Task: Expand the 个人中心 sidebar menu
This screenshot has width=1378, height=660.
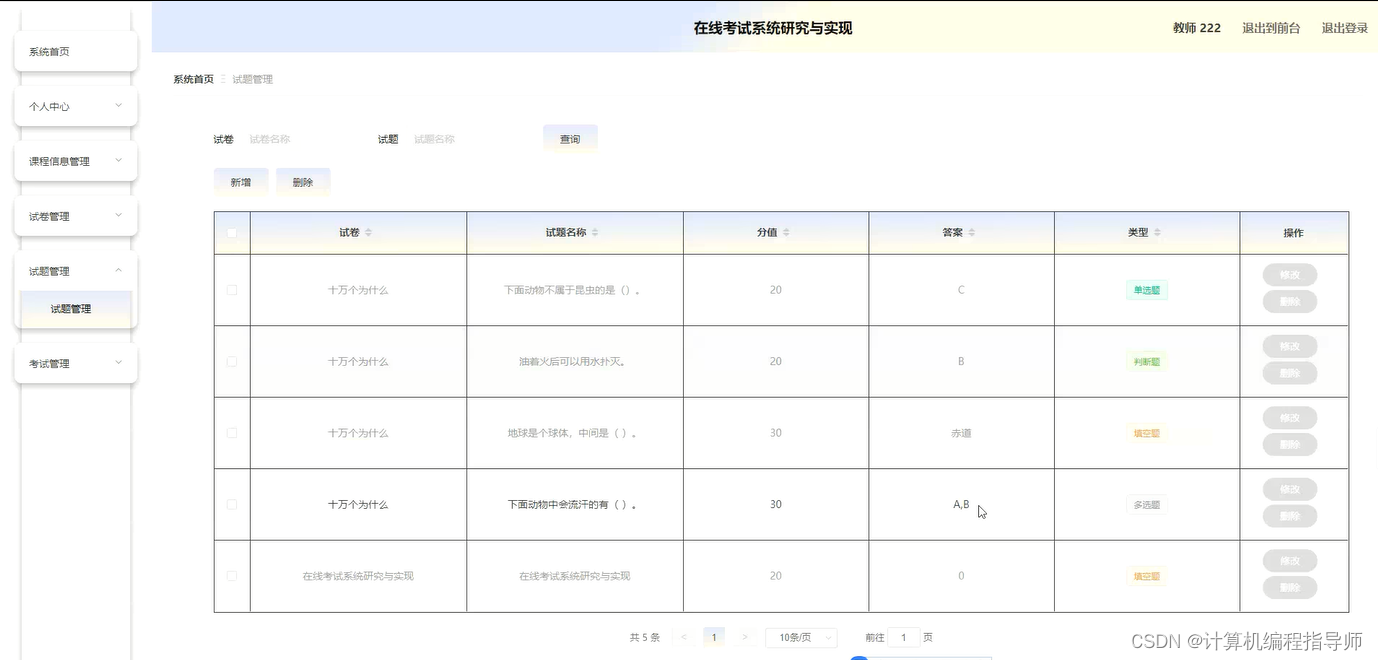Action: click(75, 106)
